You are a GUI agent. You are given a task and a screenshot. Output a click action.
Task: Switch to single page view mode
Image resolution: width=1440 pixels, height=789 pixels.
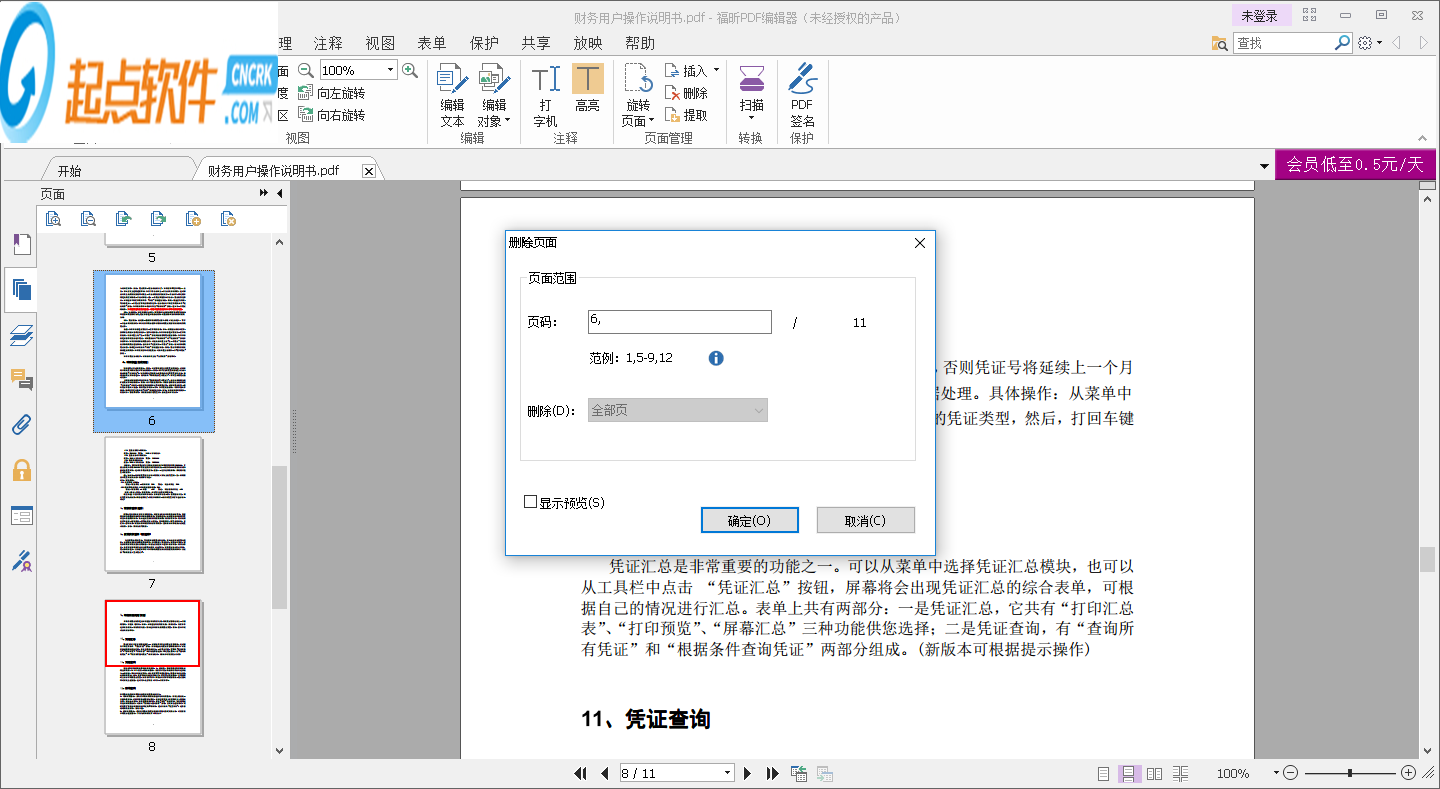pyautogui.click(x=1103, y=773)
